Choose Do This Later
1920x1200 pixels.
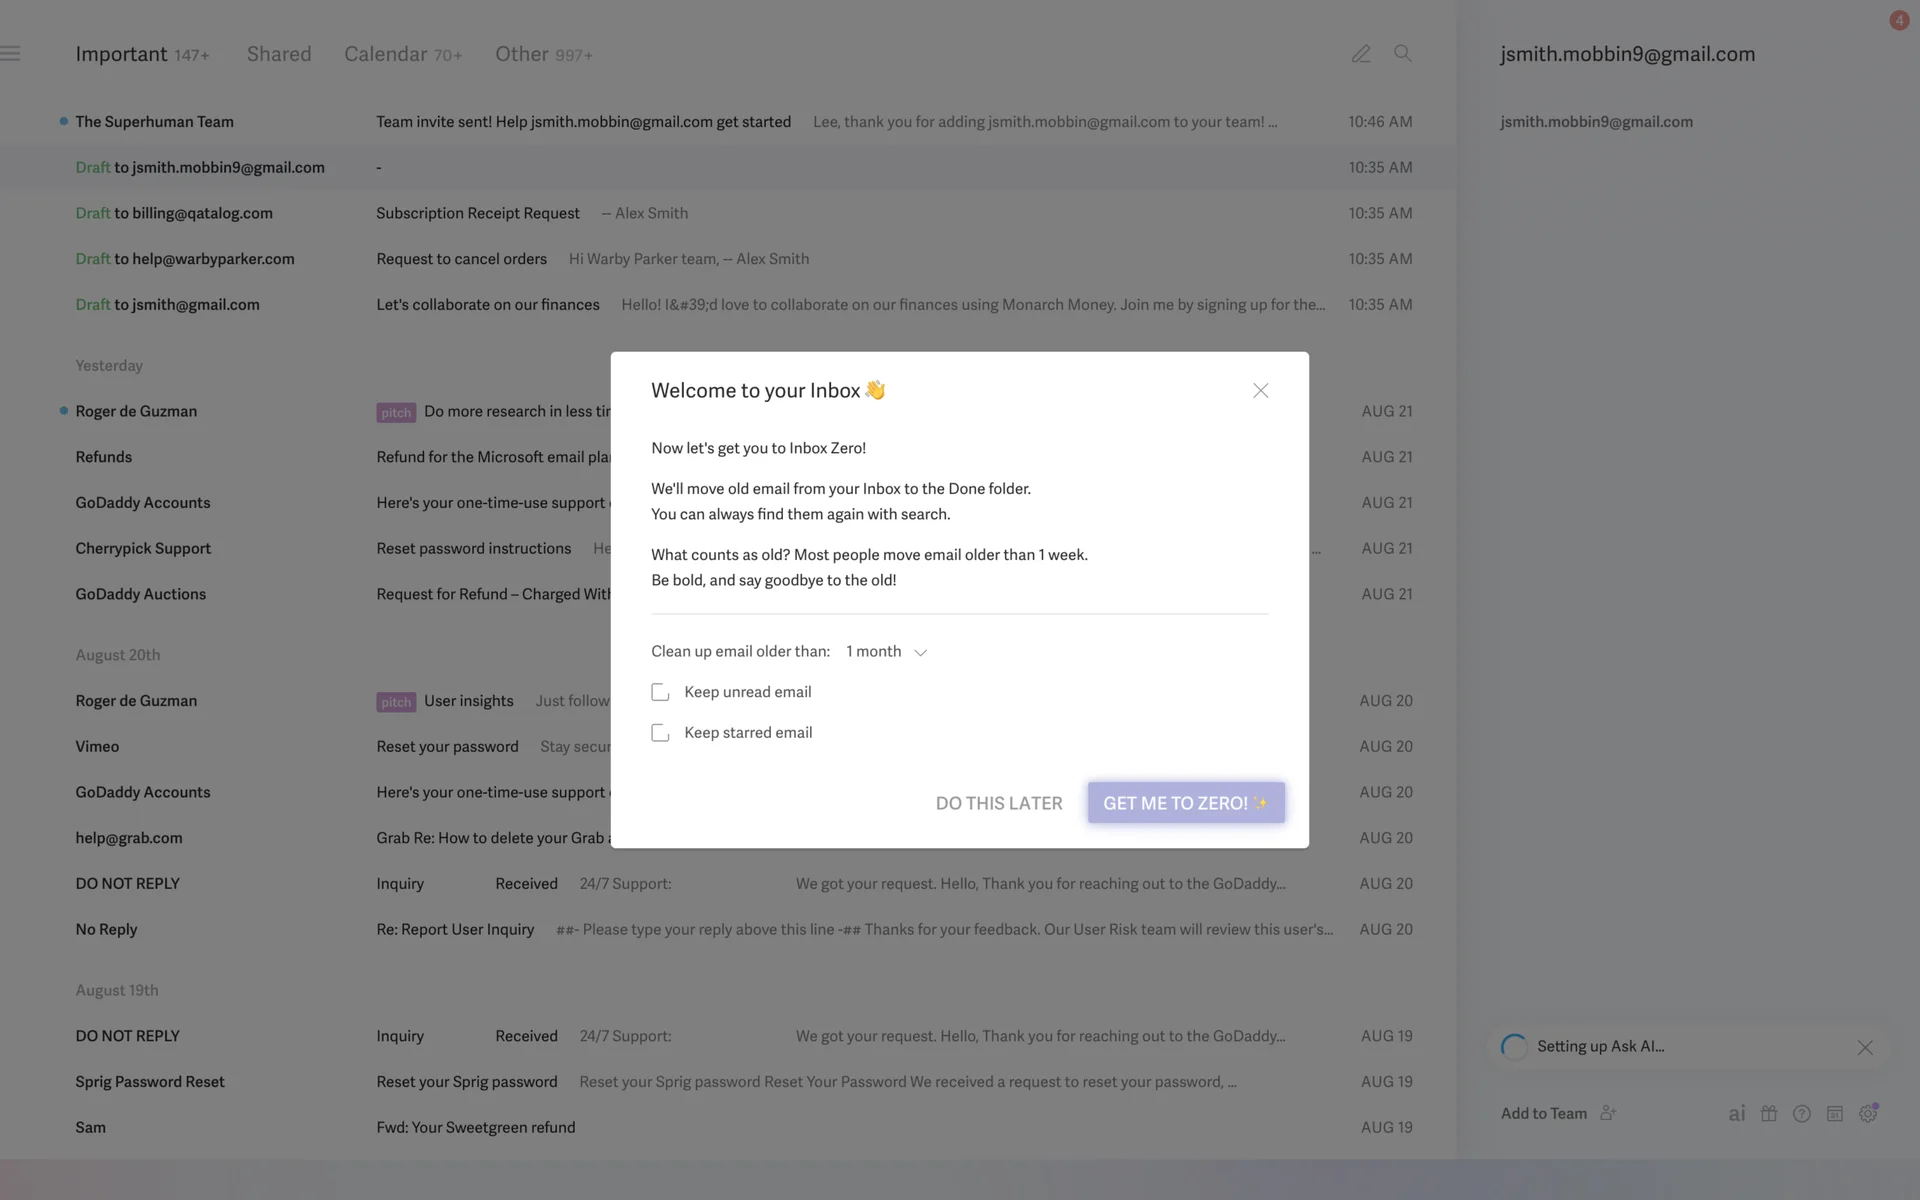[x=999, y=803]
